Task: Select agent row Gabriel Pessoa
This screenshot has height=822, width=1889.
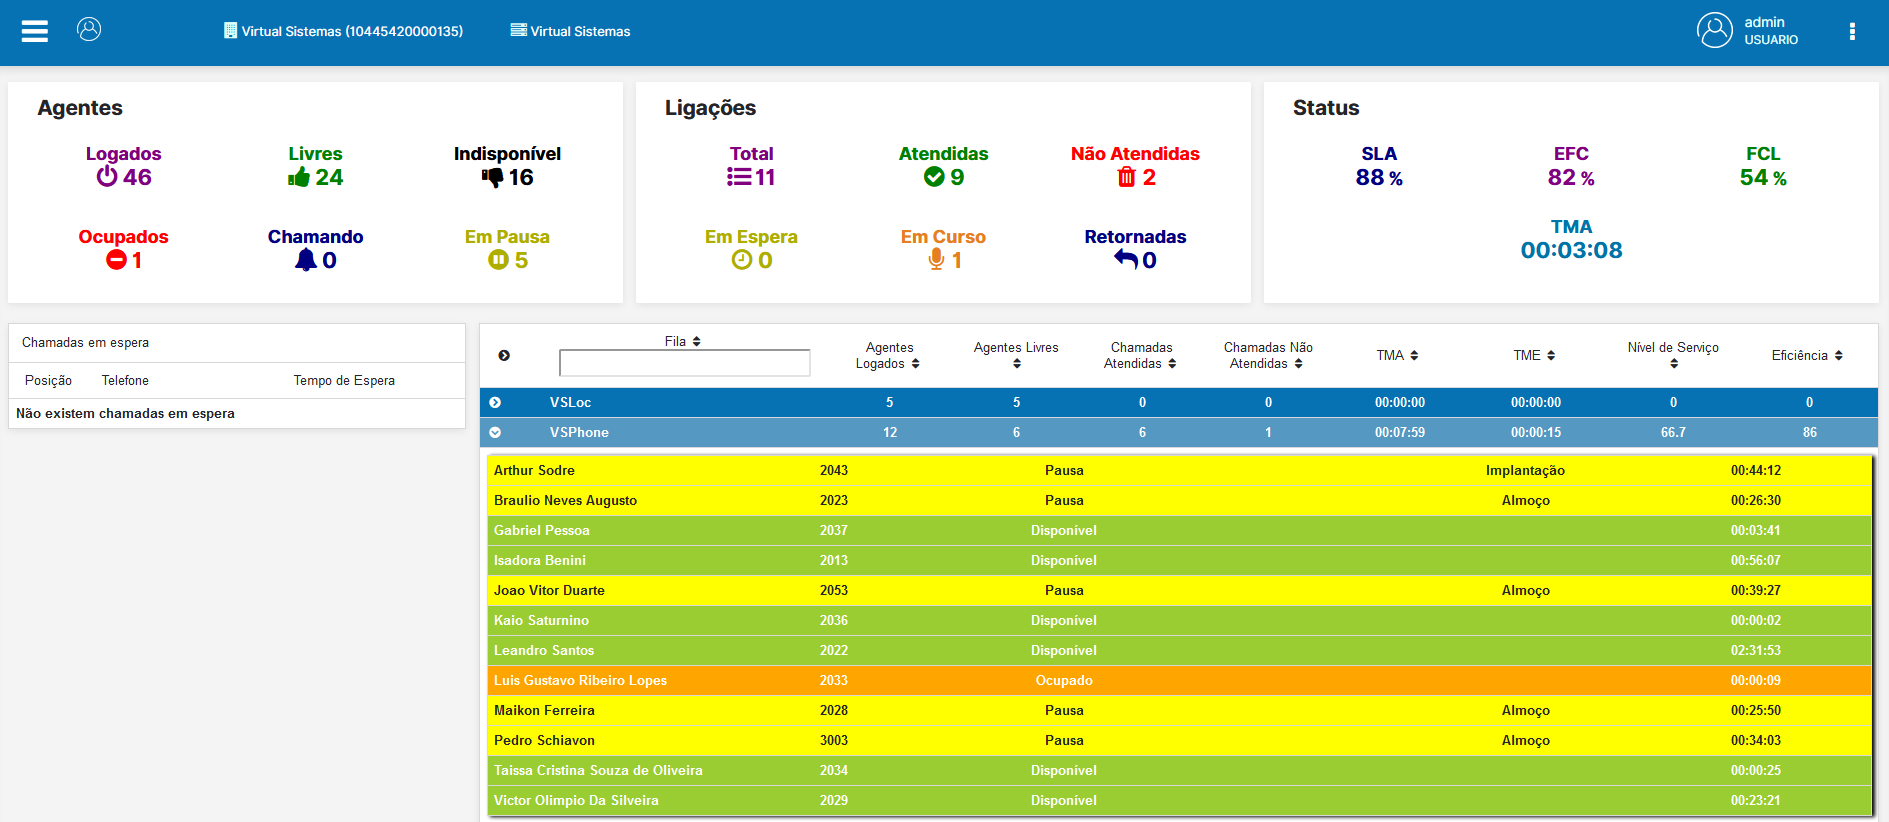Action: click(x=1179, y=530)
